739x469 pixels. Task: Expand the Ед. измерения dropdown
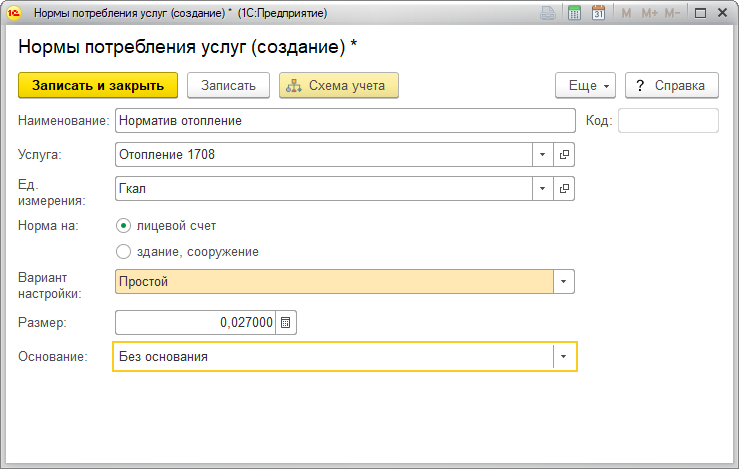click(542, 188)
